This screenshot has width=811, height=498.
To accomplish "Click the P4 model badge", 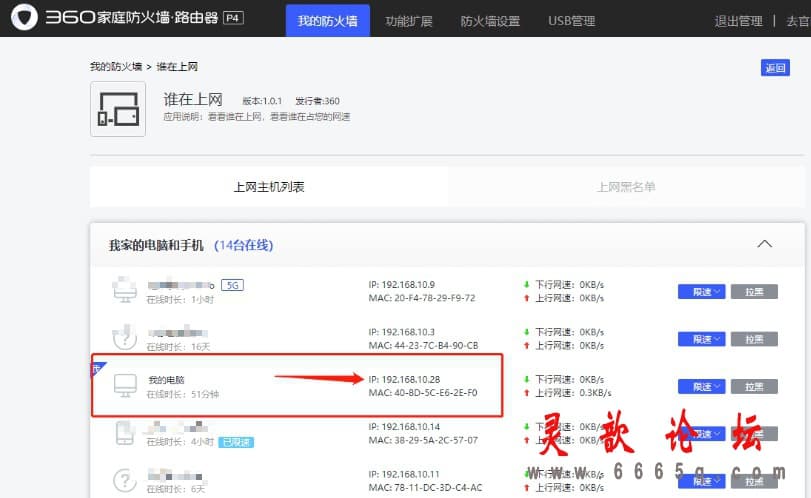I will pos(233,18).
